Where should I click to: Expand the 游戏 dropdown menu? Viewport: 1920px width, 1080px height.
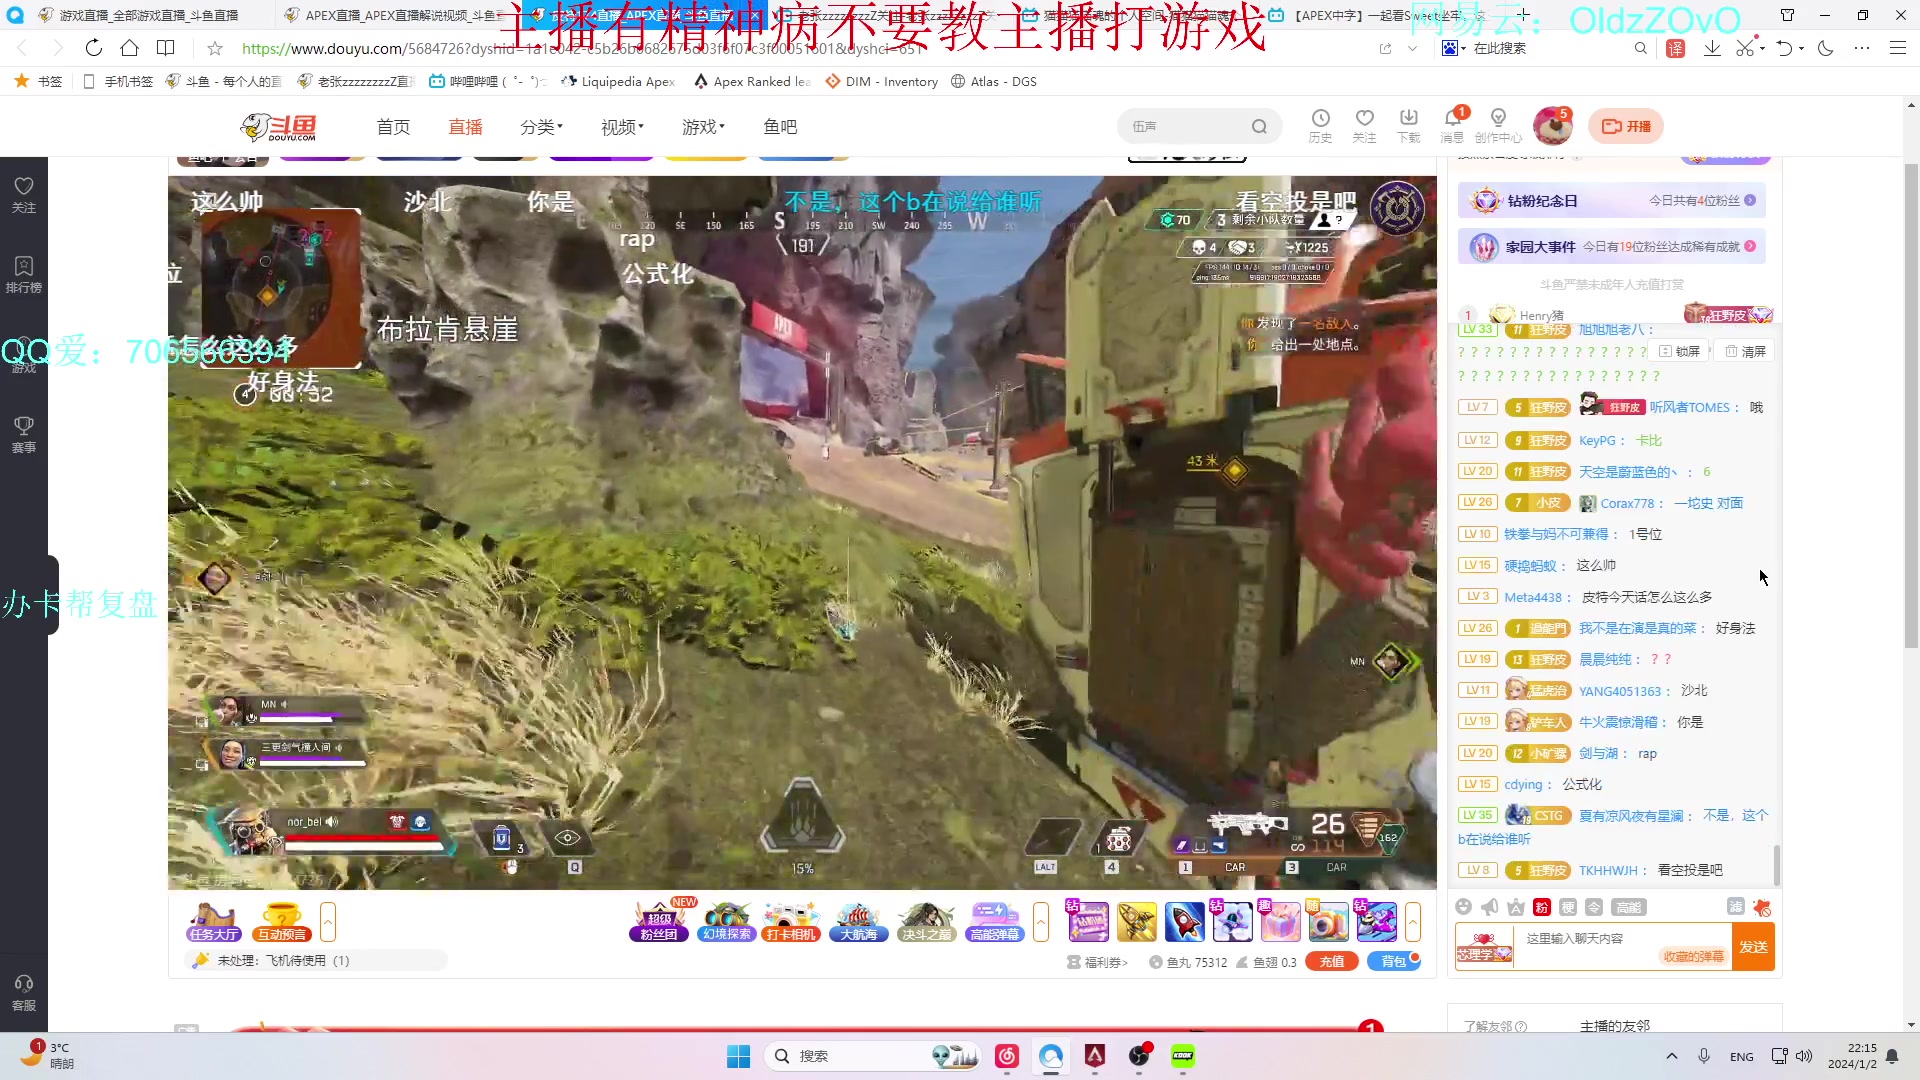(x=703, y=127)
